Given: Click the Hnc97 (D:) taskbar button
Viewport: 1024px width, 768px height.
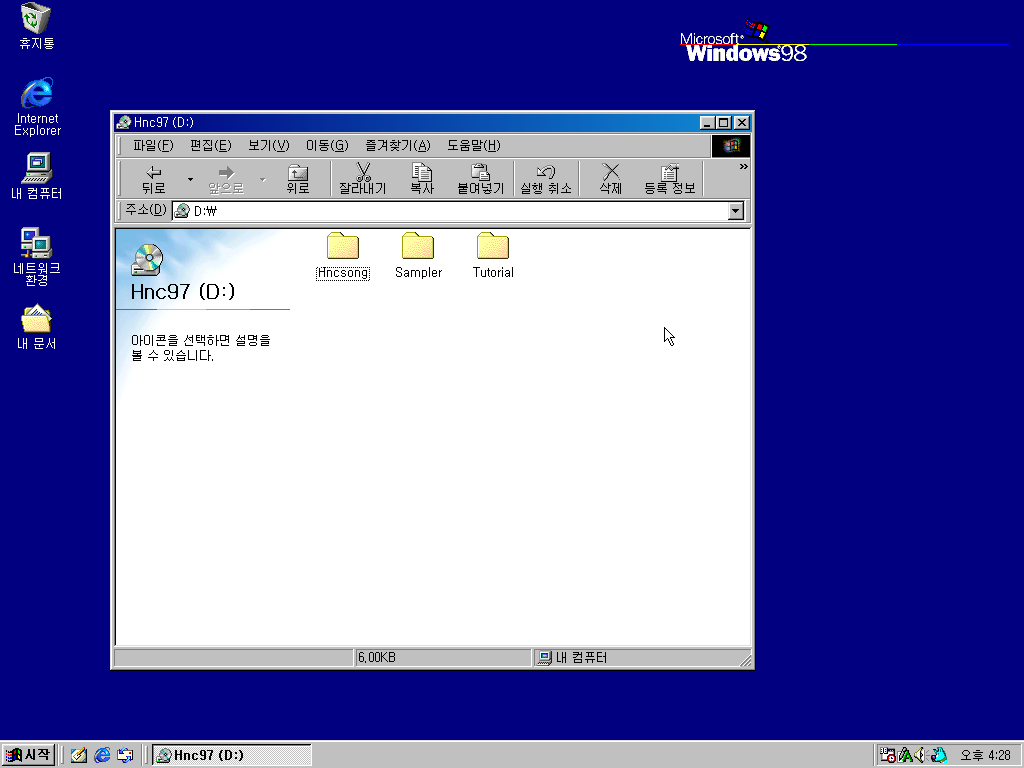Looking at the screenshot, I should (232, 755).
